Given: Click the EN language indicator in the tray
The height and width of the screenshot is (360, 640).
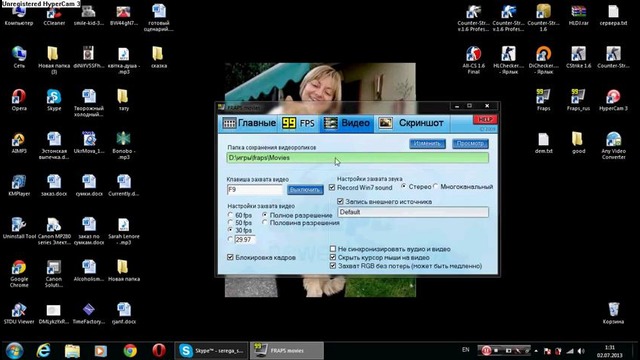Looking at the screenshot, I should coord(466,350).
